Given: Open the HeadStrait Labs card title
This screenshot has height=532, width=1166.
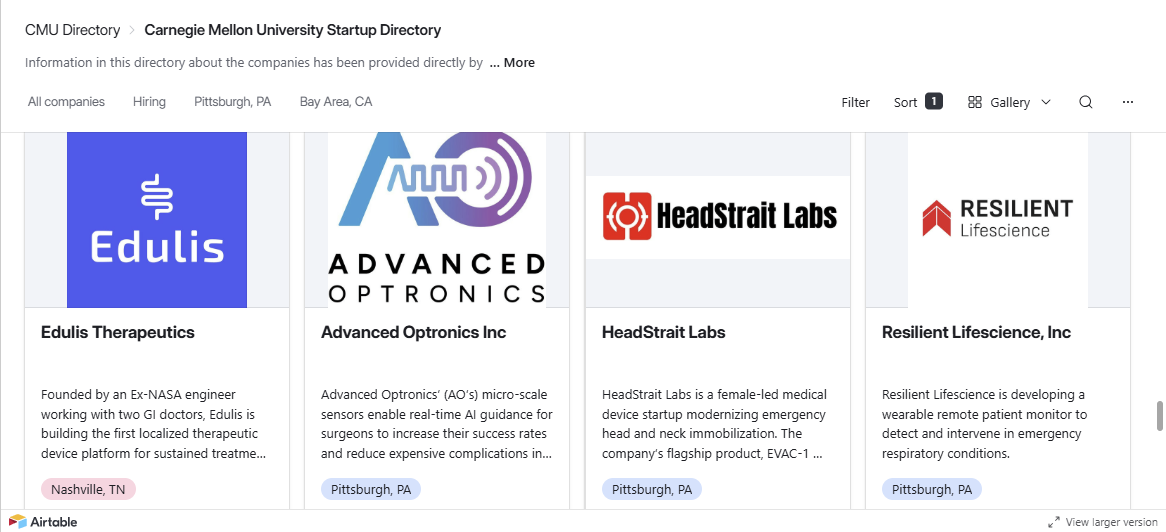Looking at the screenshot, I should (x=663, y=332).
